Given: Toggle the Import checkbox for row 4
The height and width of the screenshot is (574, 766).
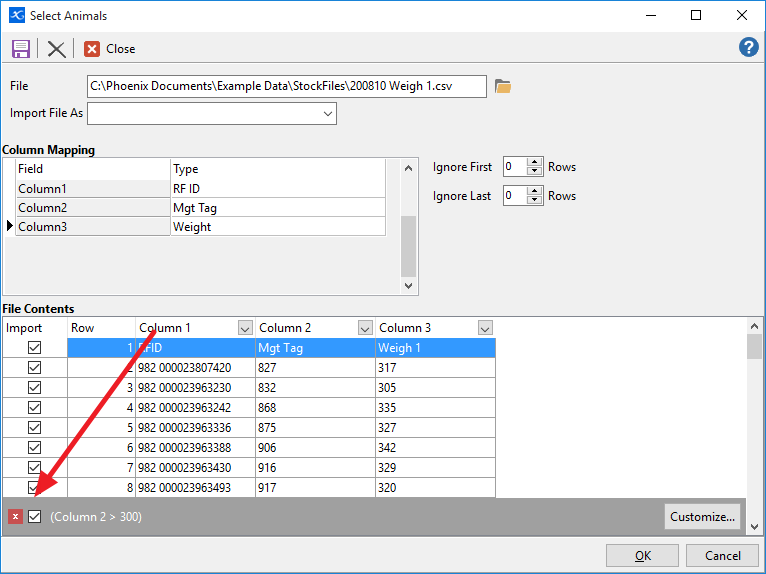Looking at the screenshot, I should pyautogui.click(x=34, y=408).
